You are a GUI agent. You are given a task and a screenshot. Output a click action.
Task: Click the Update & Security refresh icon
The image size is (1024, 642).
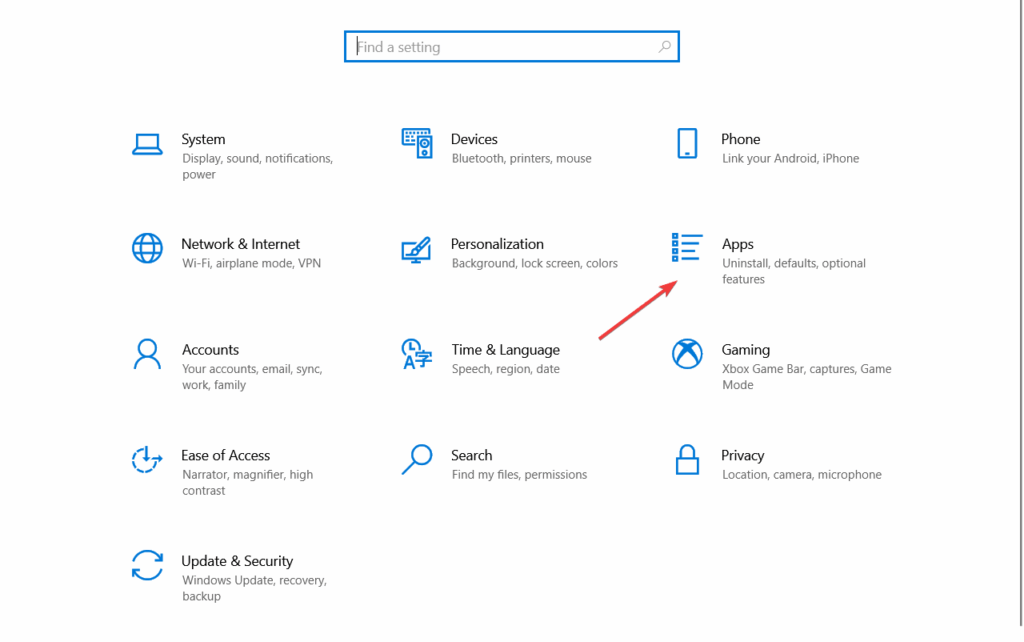point(147,565)
